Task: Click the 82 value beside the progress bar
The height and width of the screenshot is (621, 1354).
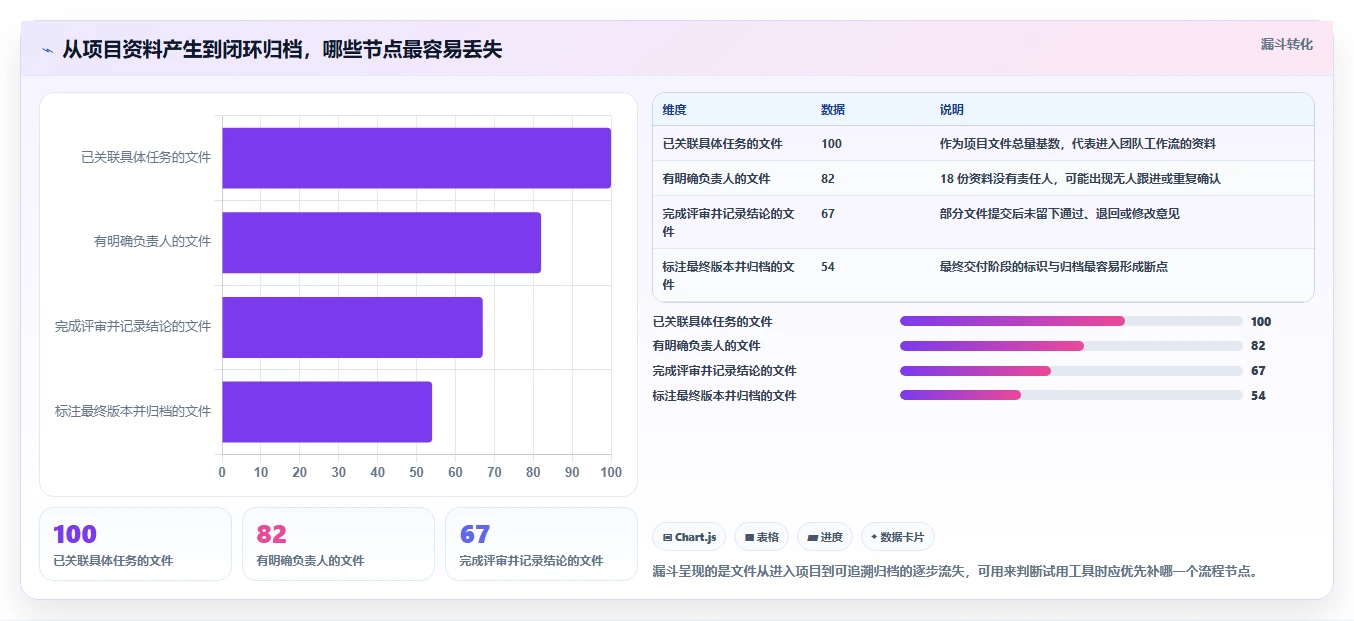Action: [x=1258, y=346]
